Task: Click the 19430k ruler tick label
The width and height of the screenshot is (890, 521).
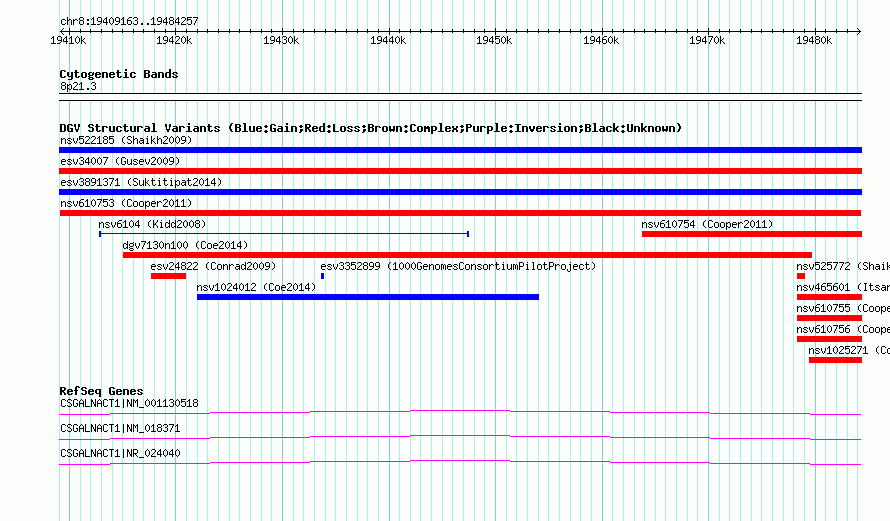Action: [281, 40]
